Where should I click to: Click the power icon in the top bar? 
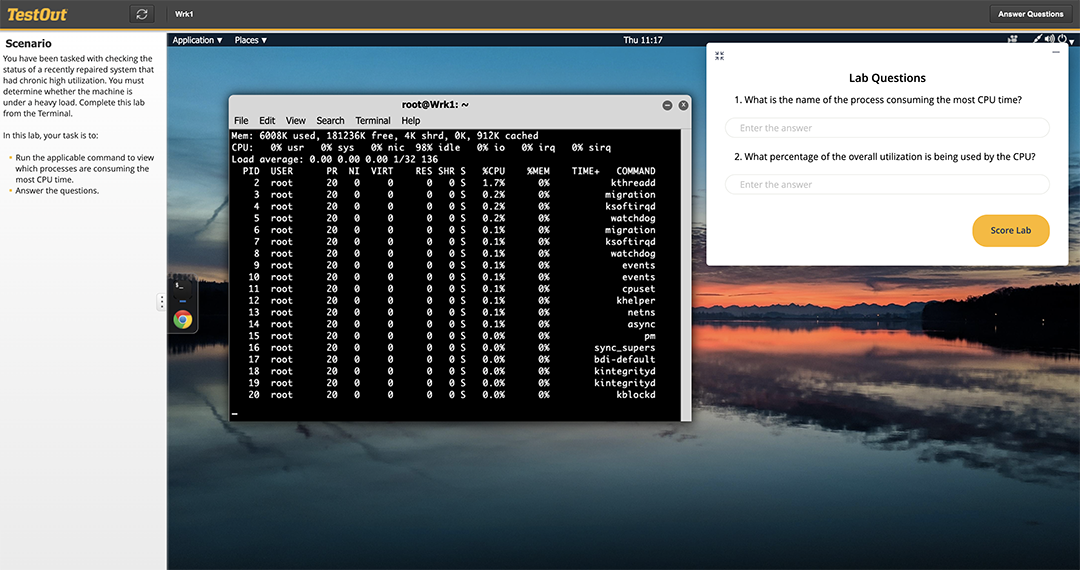click(x=1062, y=40)
